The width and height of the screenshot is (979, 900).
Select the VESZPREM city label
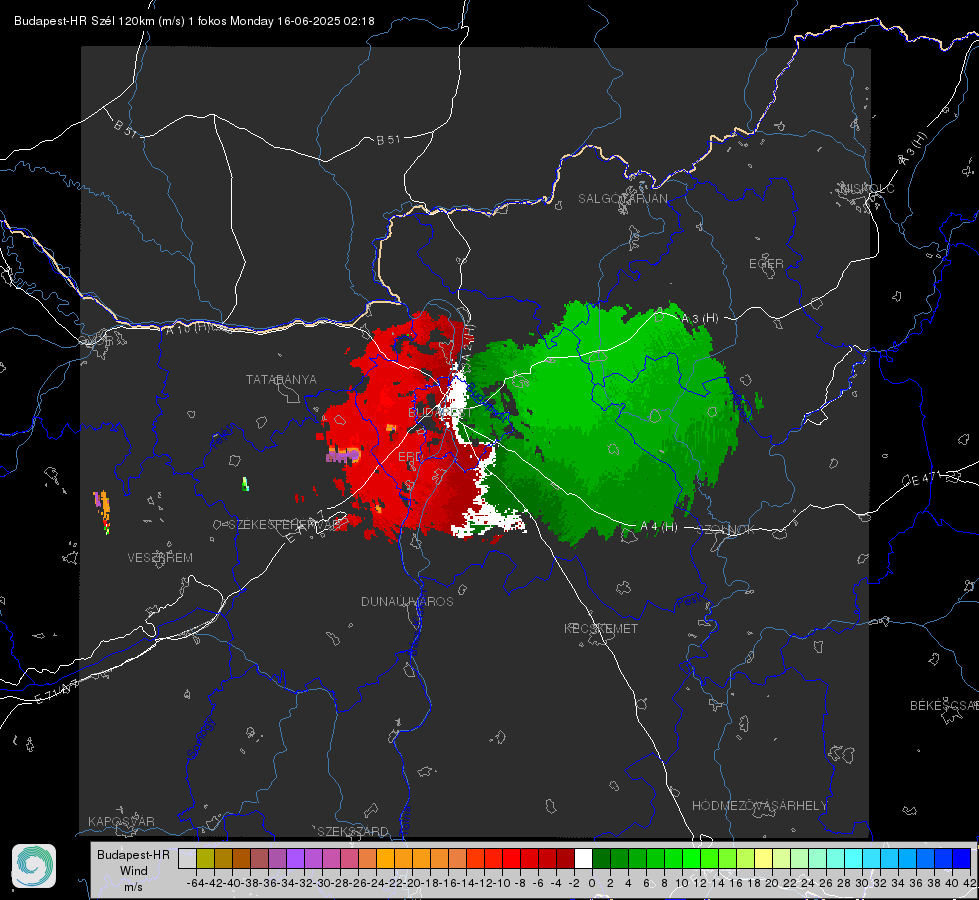click(x=160, y=557)
